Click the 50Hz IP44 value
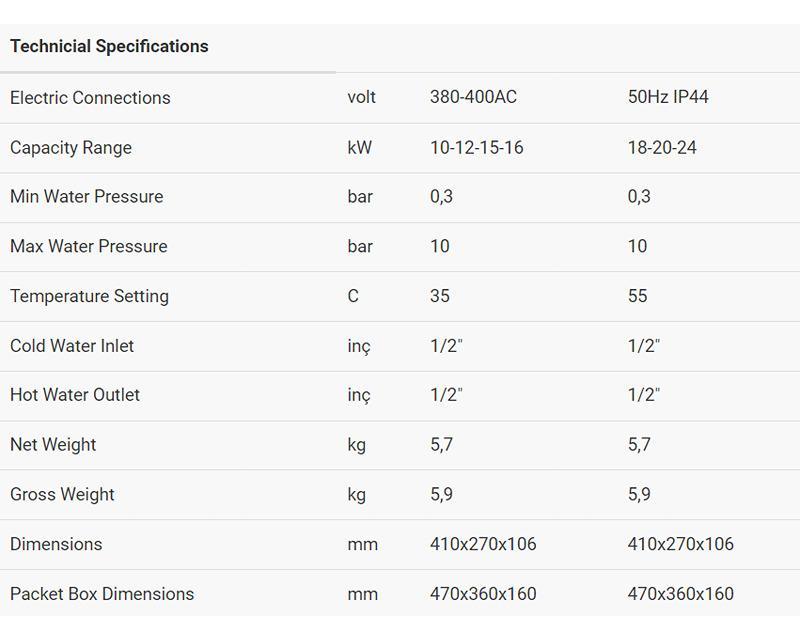The image size is (800, 640). (668, 97)
